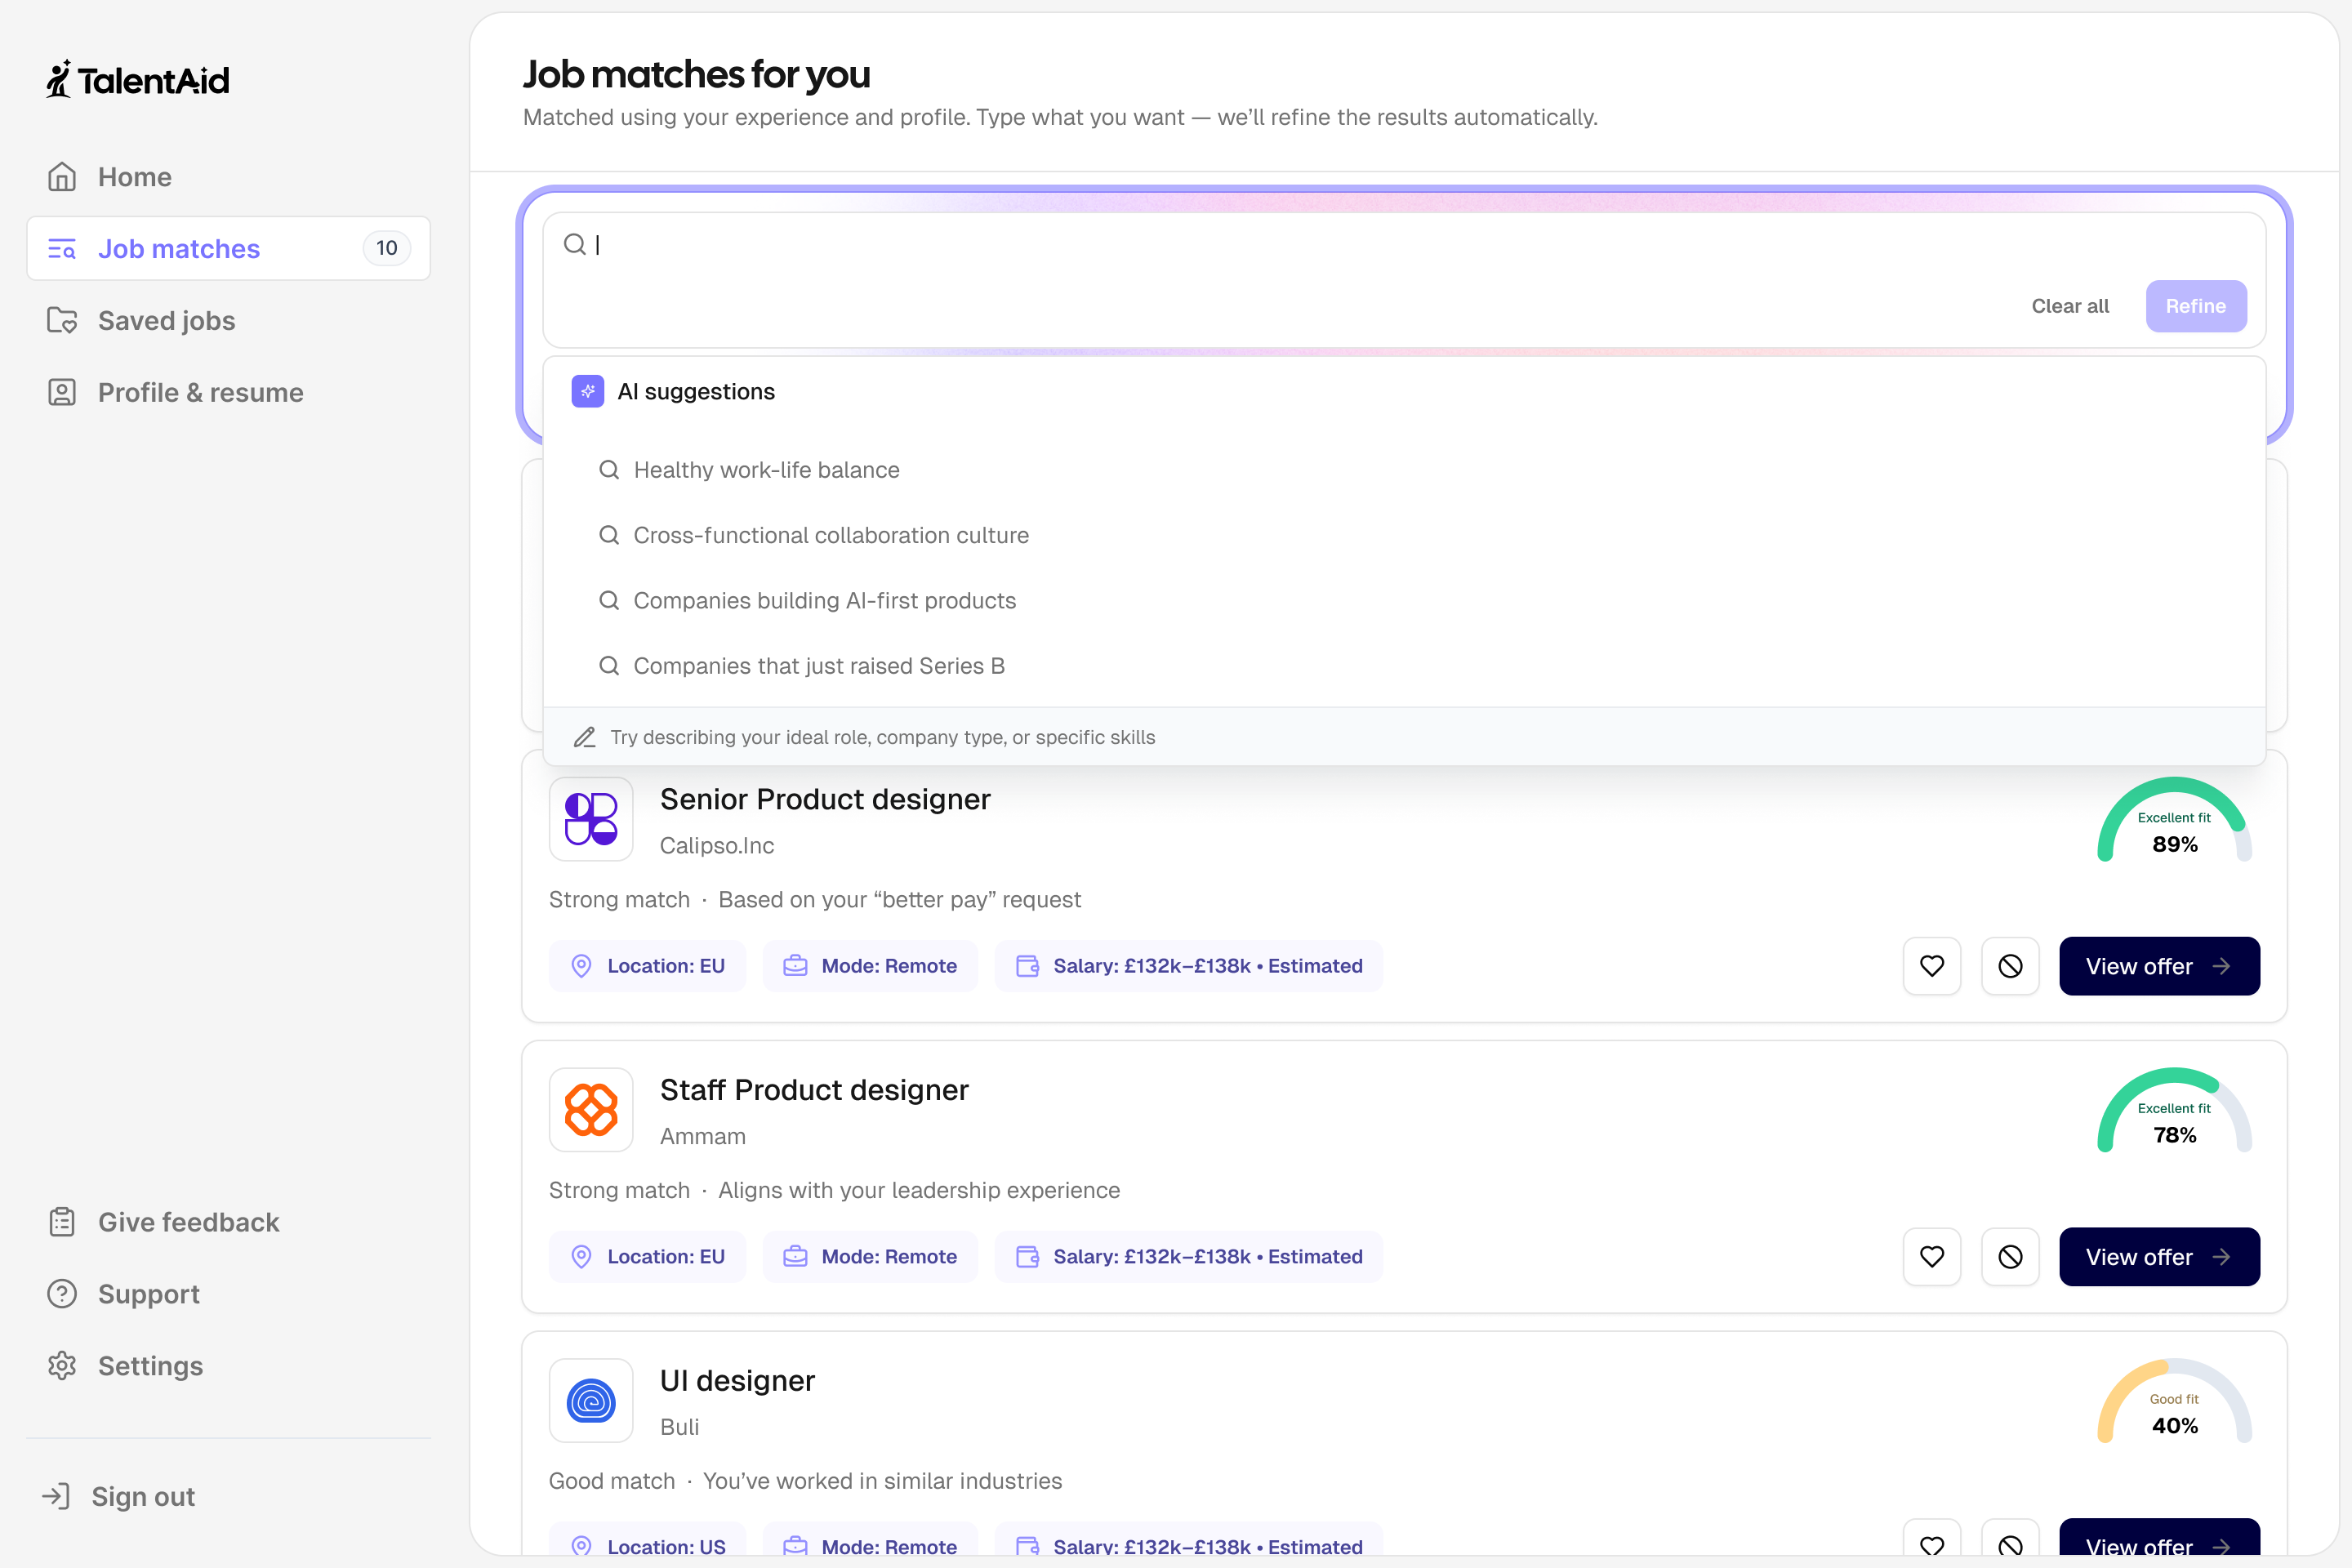Open Give feedback form

click(x=188, y=1222)
